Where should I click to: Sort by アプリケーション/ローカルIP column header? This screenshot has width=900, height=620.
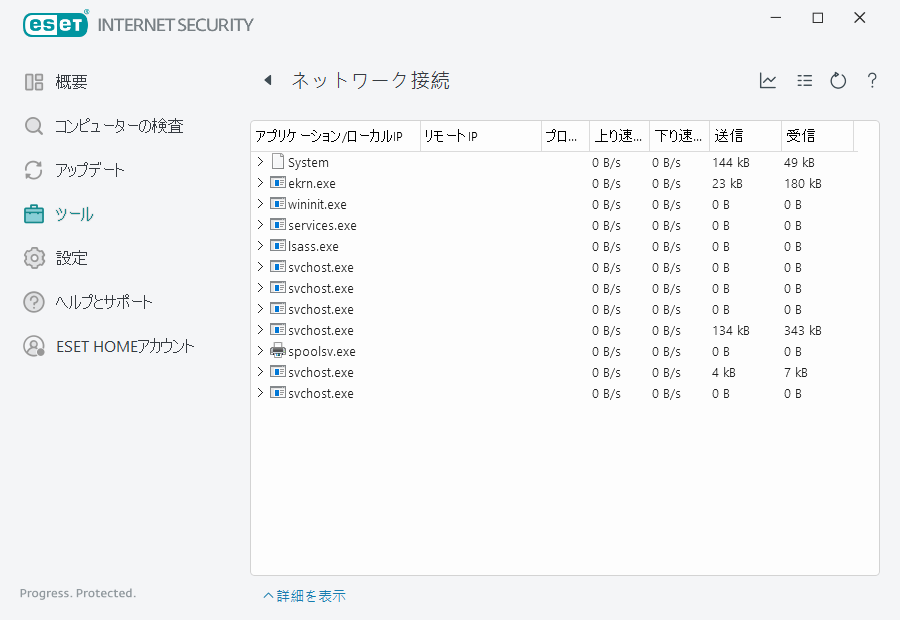click(336, 136)
